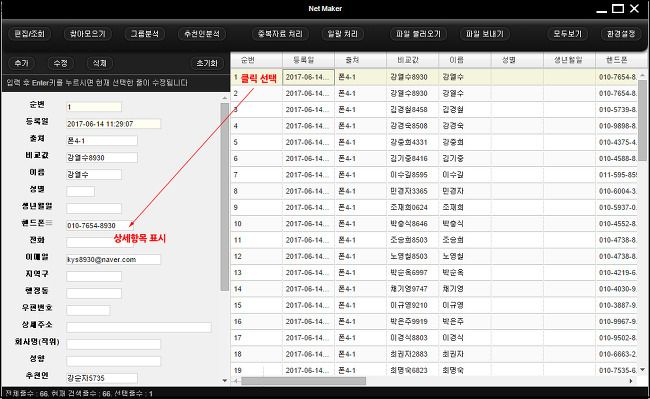
Task: Click the detail form's vertical scrollbar thumb
Action: [225, 197]
